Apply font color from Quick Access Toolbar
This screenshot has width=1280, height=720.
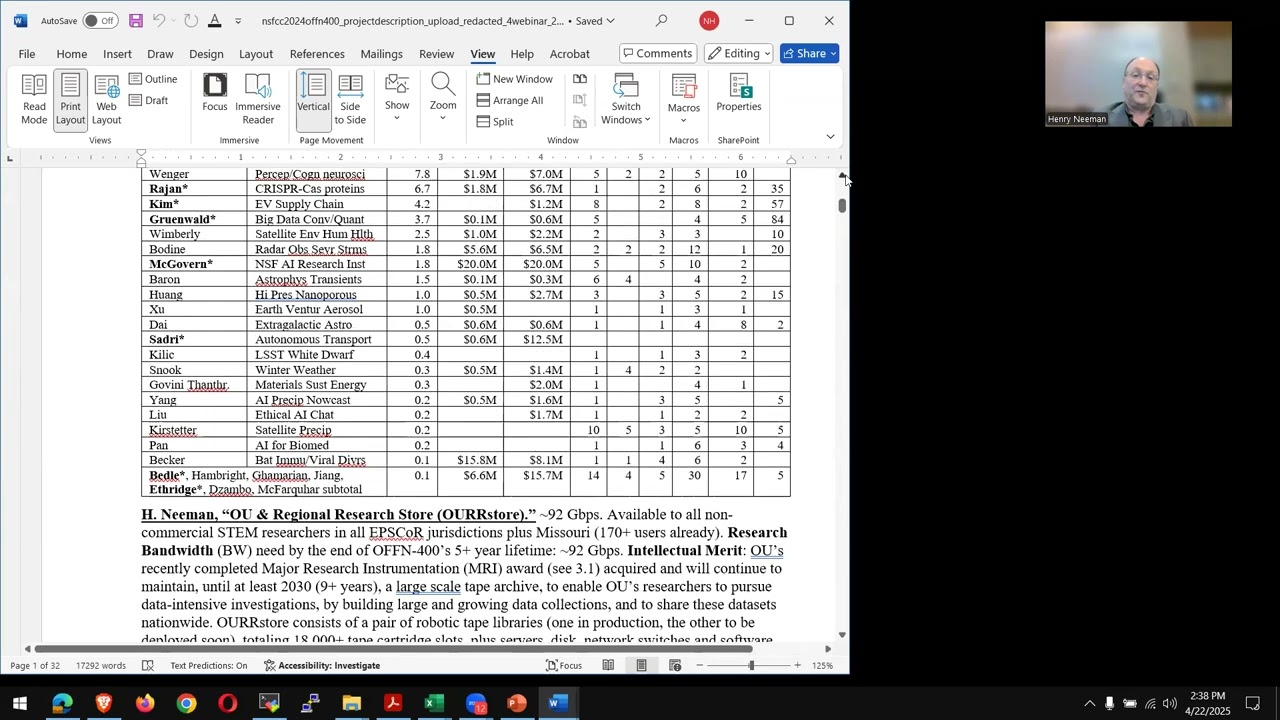click(216, 21)
